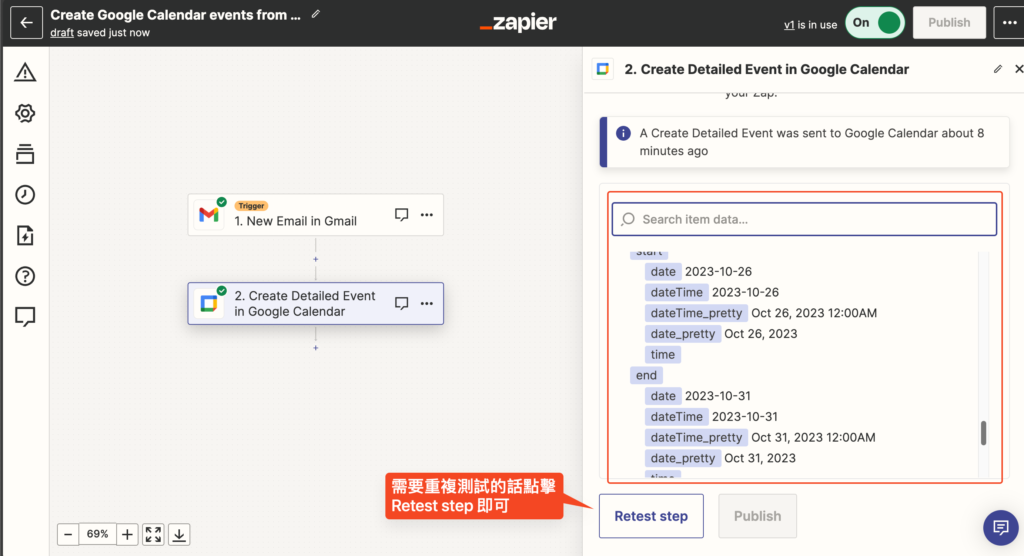Viewport: 1024px width, 556px height.
Task: Click the Retest step button
Action: click(x=651, y=516)
